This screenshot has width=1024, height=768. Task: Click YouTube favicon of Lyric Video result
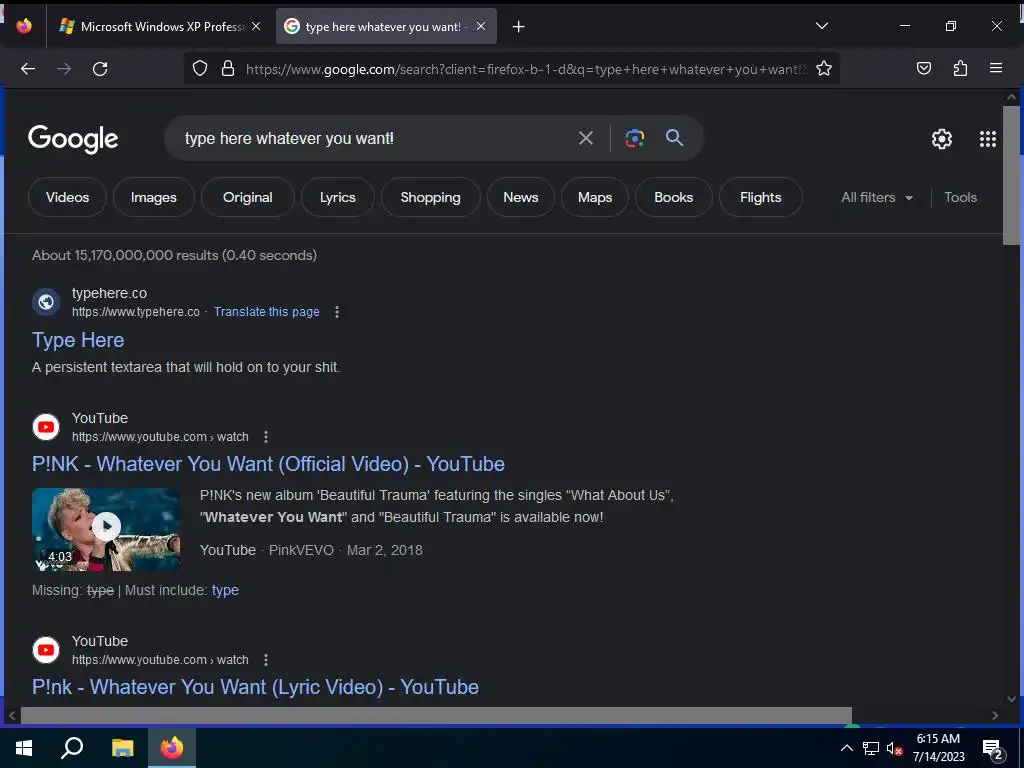(46, 650)
